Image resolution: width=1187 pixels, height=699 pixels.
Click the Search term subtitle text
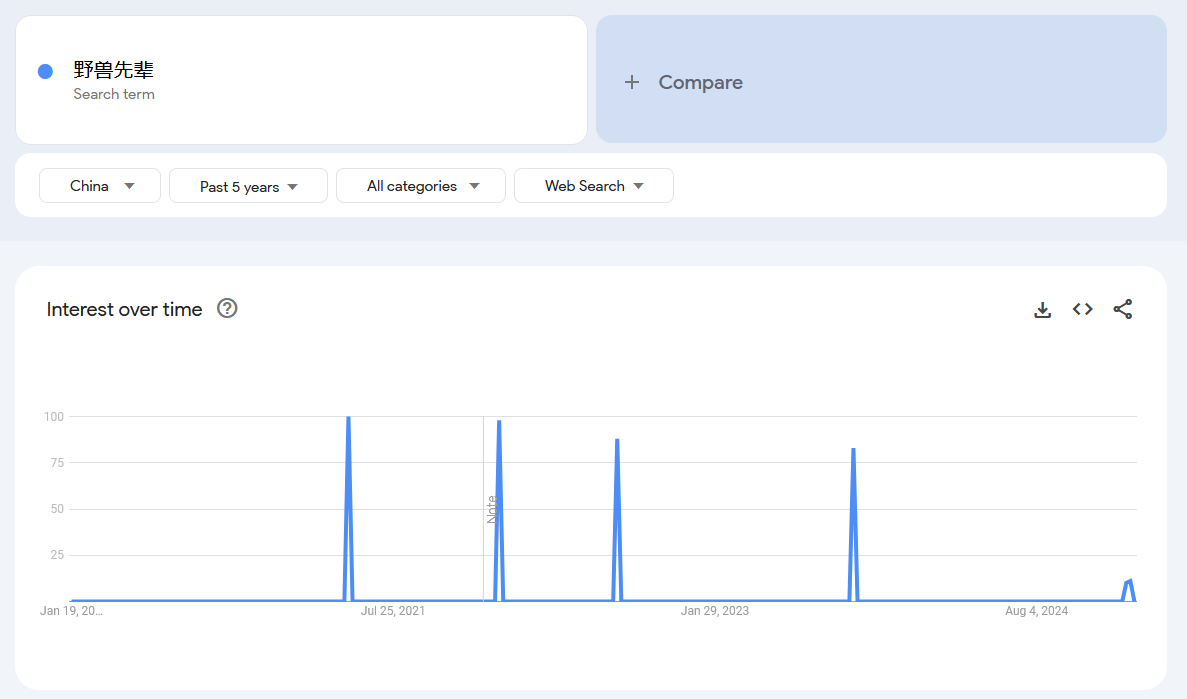(114, 94)
